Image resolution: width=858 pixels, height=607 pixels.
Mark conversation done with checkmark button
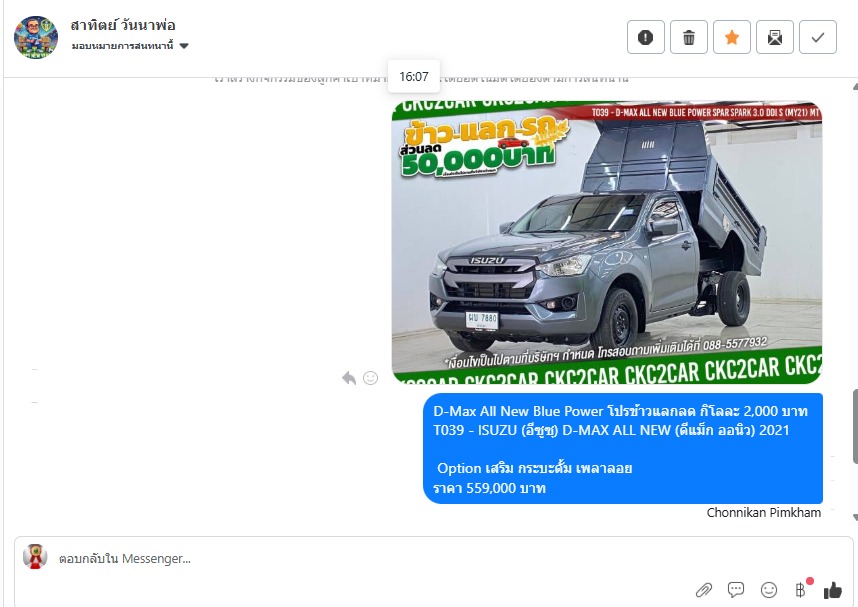[818, 37]
